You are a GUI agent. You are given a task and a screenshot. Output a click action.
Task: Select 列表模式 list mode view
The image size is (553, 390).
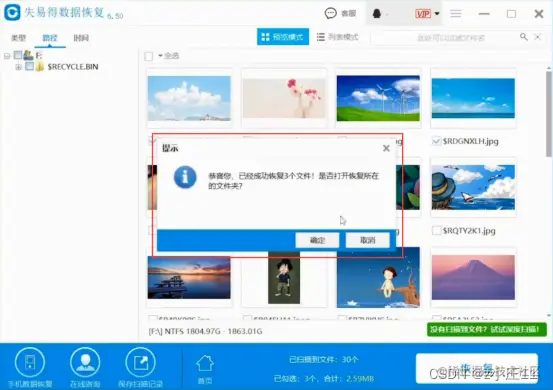[x=338, y=37]
